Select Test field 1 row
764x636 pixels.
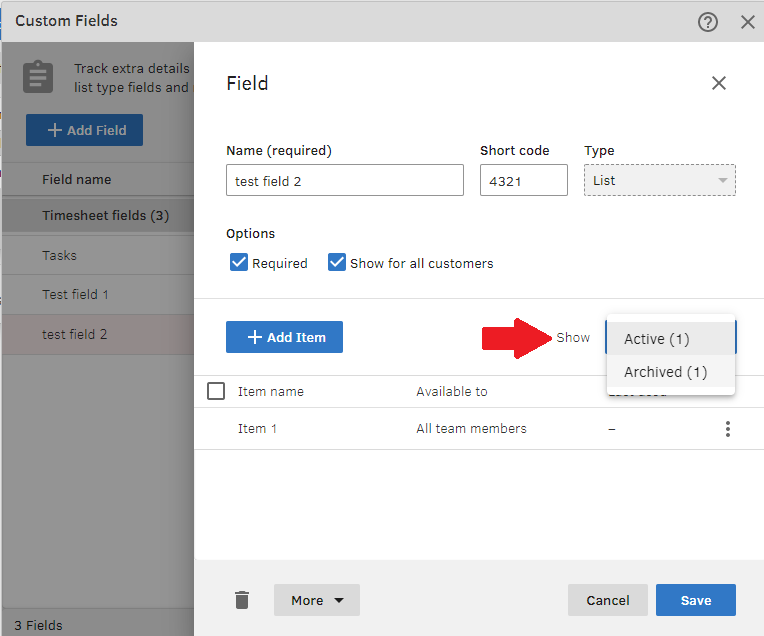click(x=76, y=295)
